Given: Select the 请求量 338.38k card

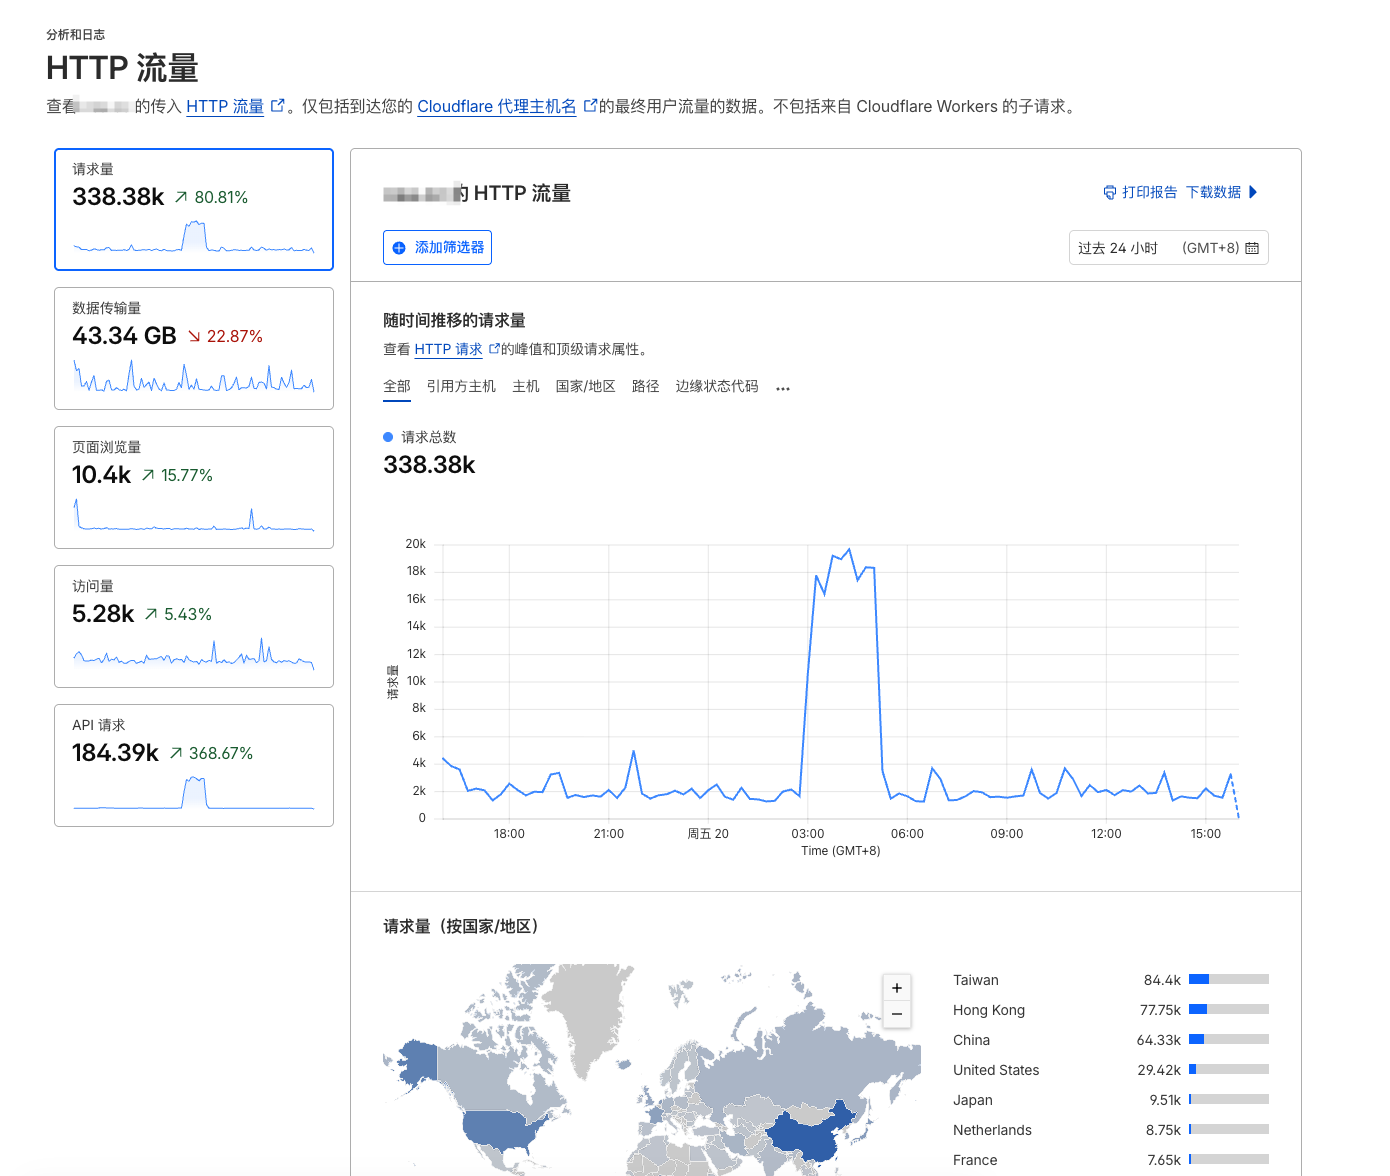Looking at the screenshot, I should pyautogui.click(x=194, y=209).
